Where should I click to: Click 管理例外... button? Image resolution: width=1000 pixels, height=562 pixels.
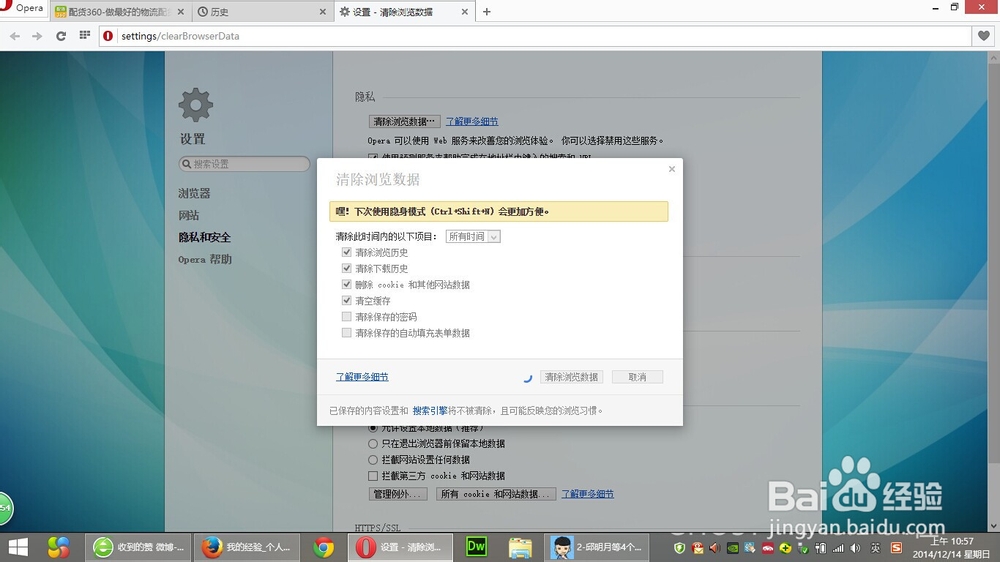point(398,494)
